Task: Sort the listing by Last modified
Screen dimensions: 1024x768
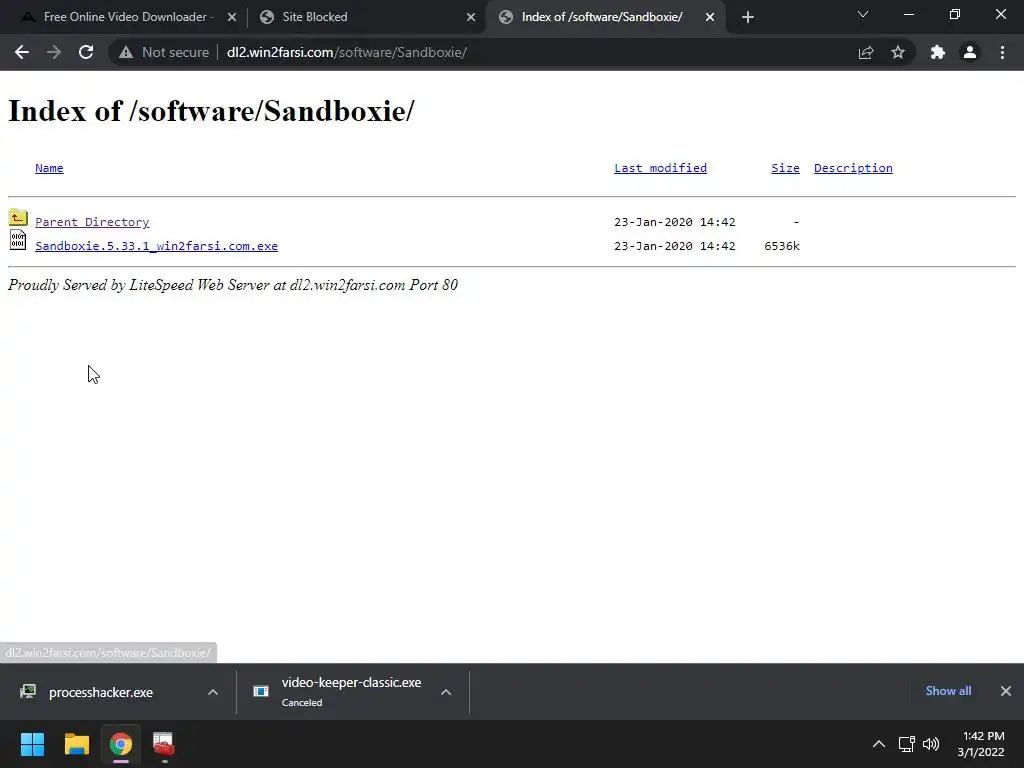Action: point(660,168)
